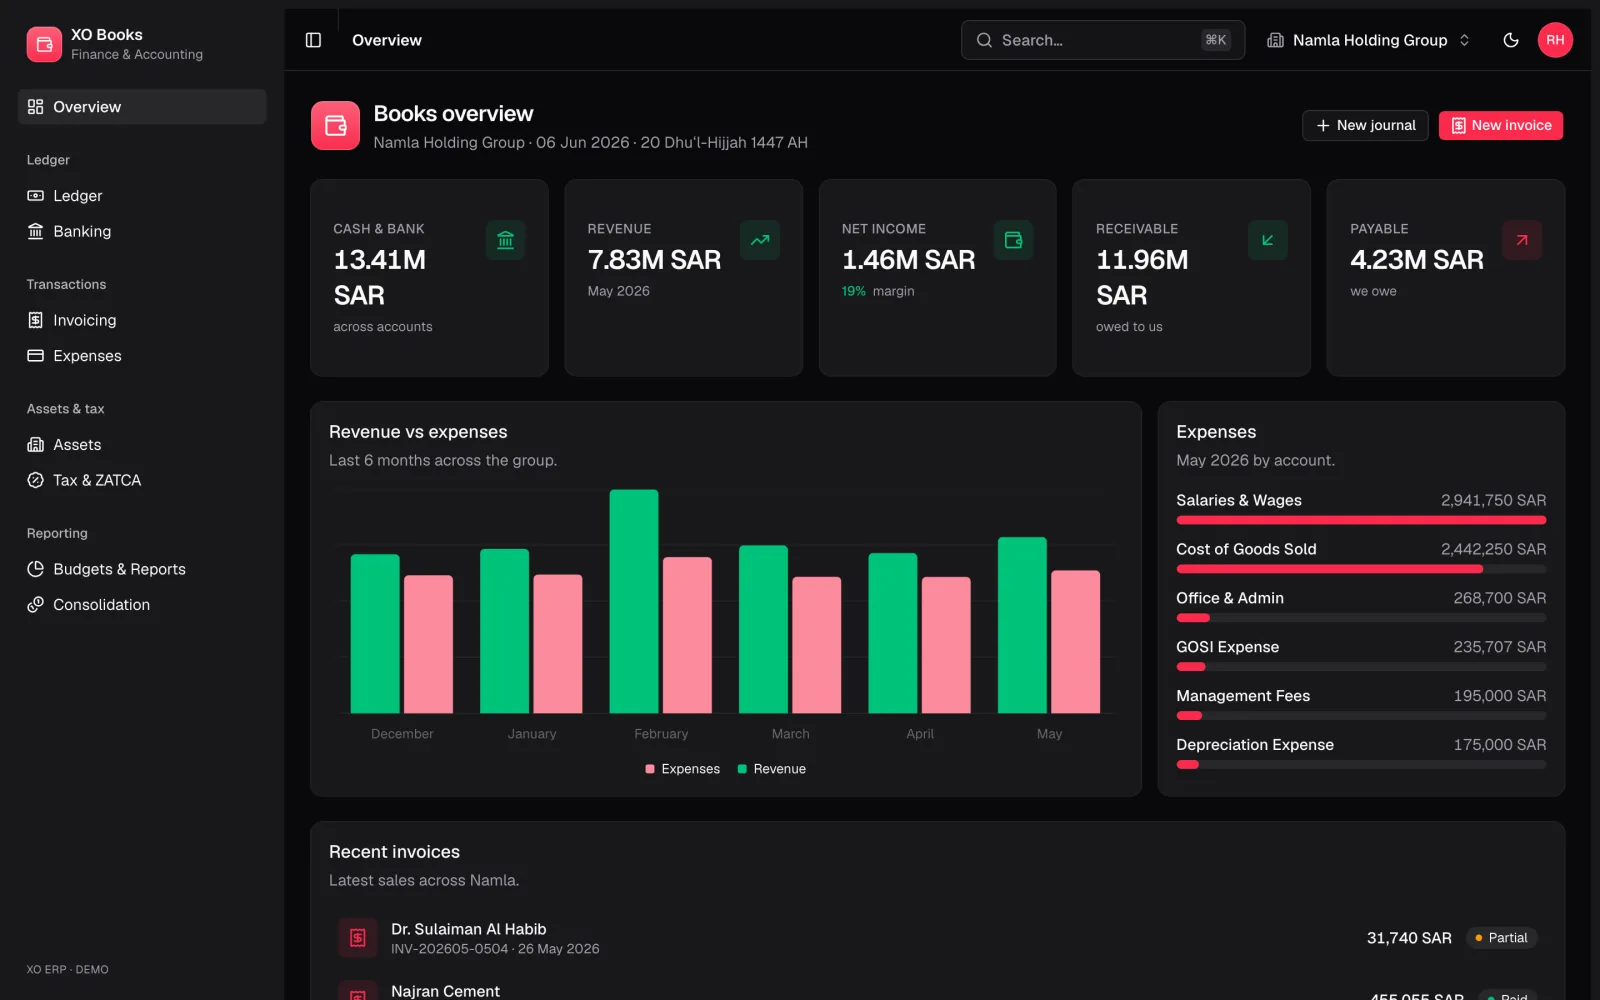This screenshot has width=1600, height=1000.
Task: Click the Books overview wallet icon
Action: pyautogui.click(x=335, y=126)
